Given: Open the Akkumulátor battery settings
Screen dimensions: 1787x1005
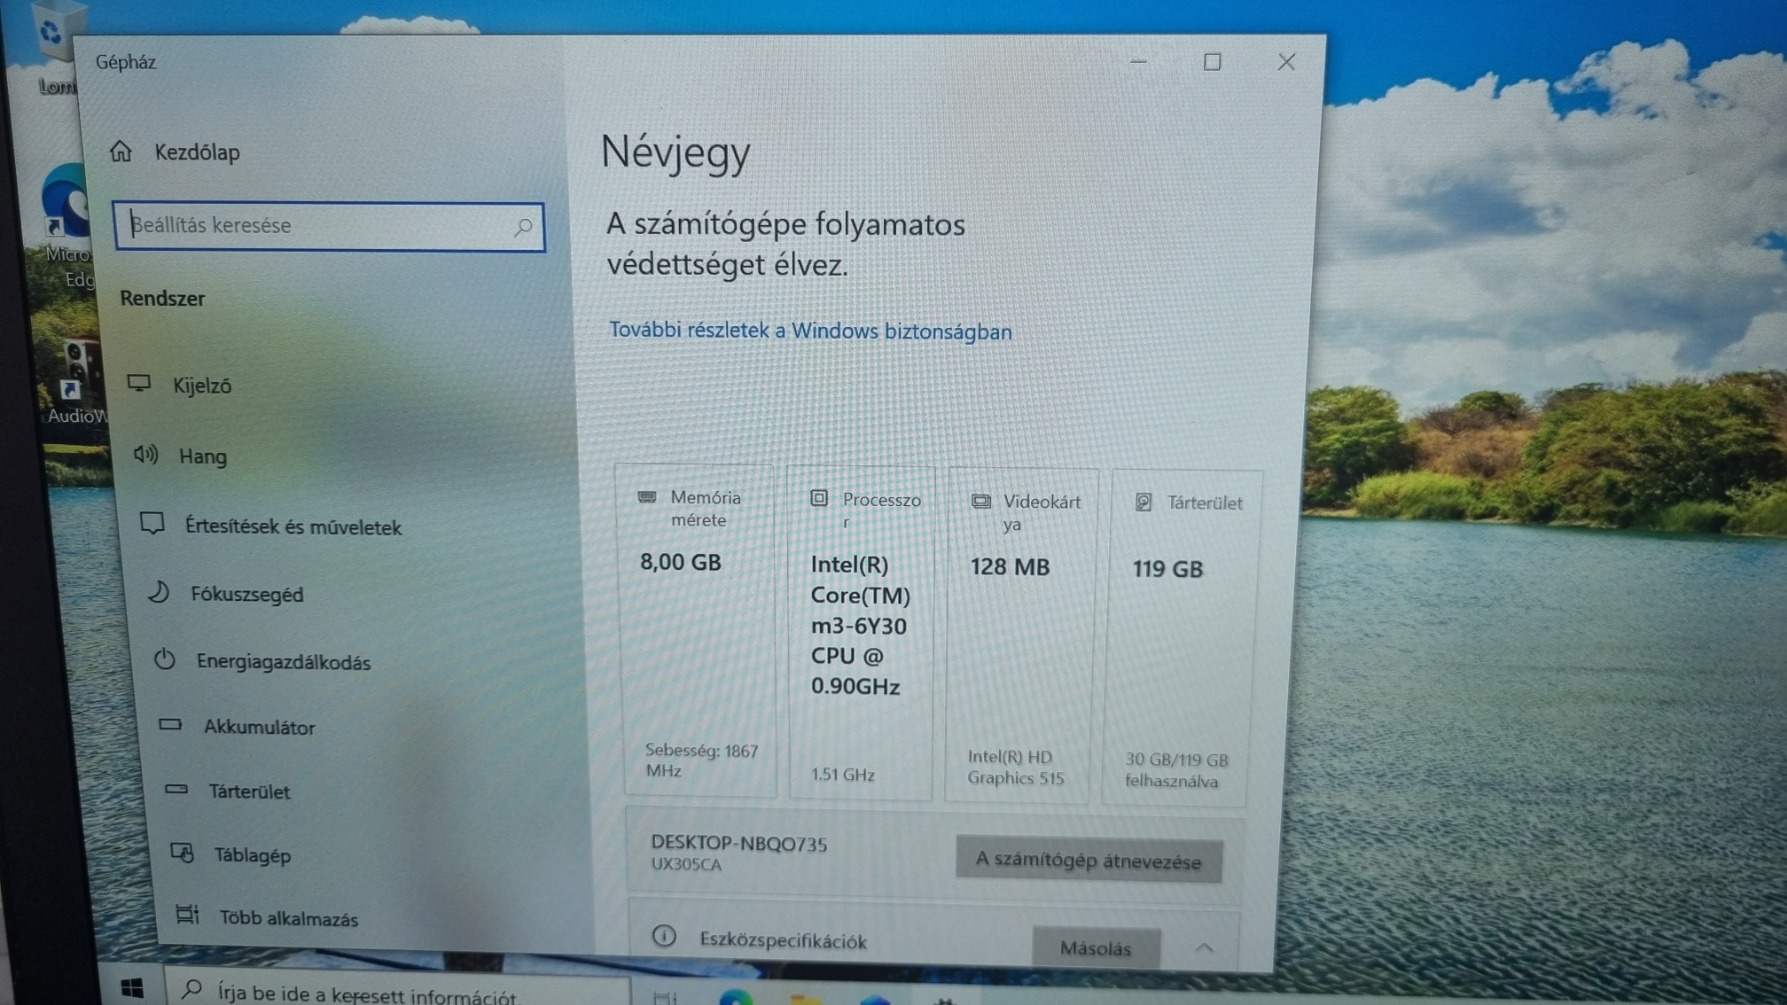Looking at the screenshot, I should click(237, 727).
